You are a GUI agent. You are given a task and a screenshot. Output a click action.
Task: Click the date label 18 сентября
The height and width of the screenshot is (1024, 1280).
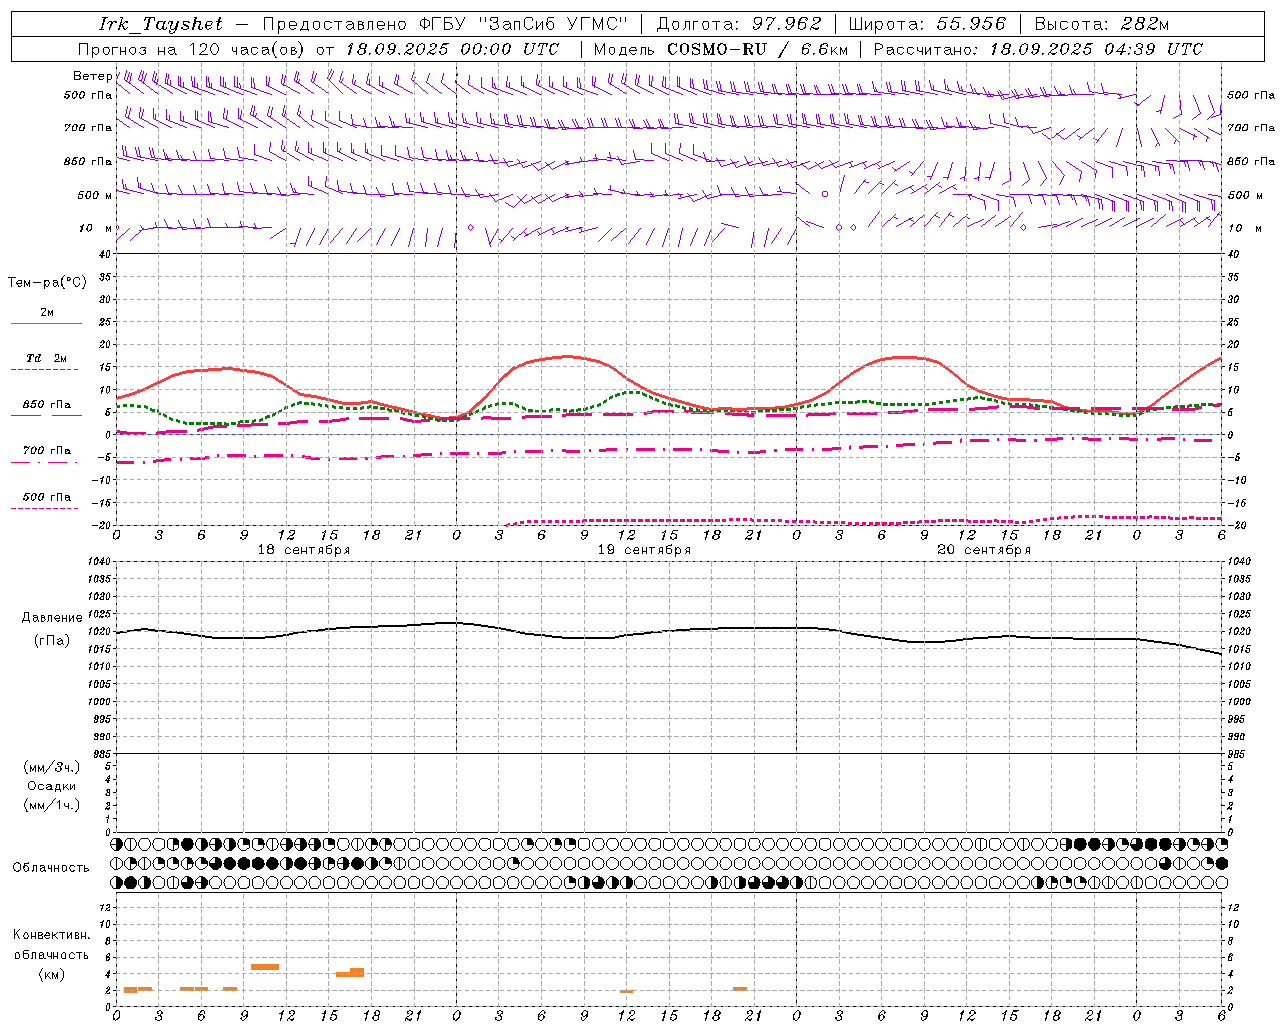tap(304, 550)
